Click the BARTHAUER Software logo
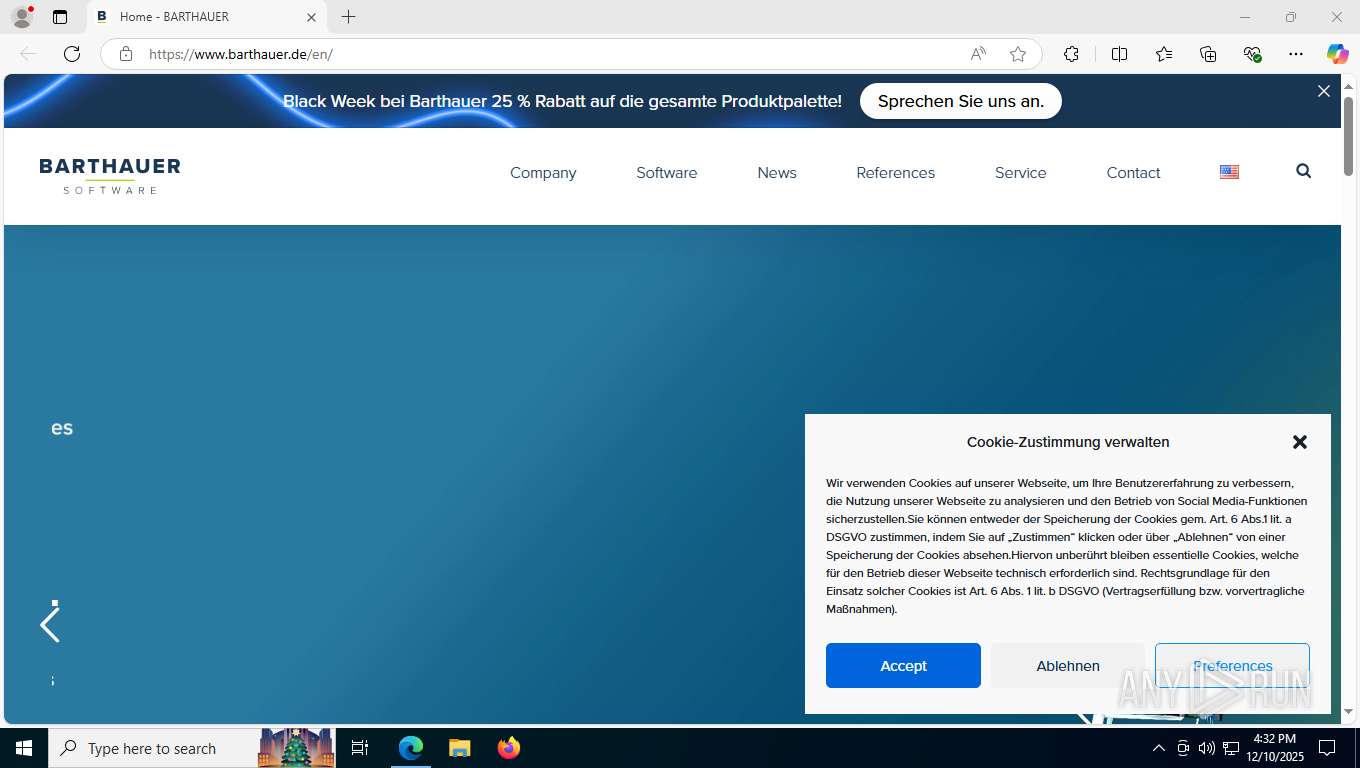 coord(110,175)
